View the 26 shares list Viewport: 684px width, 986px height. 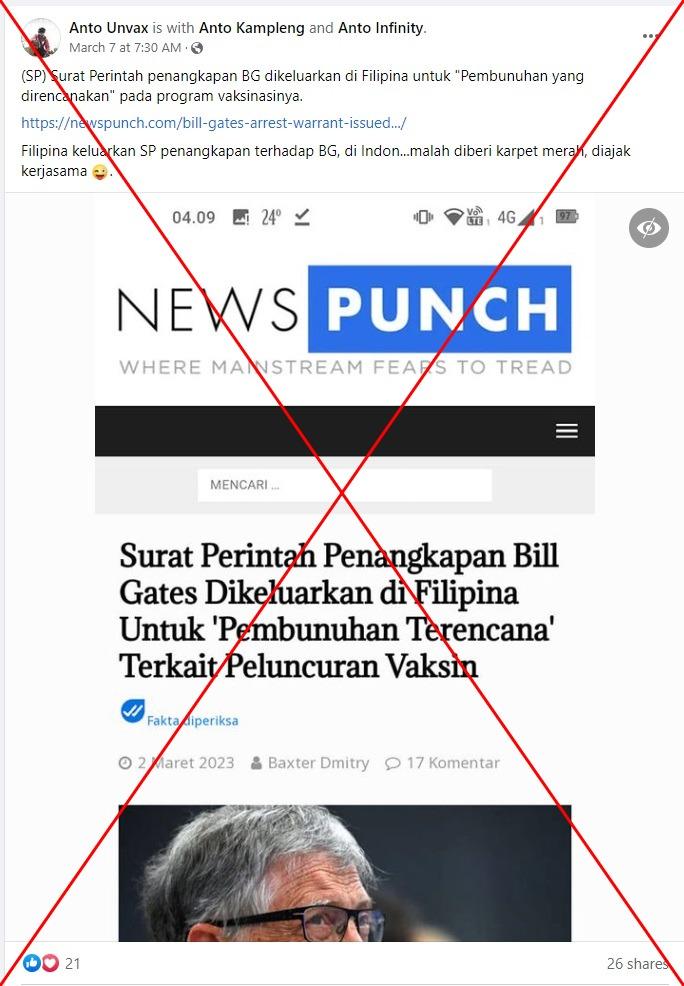636,963
